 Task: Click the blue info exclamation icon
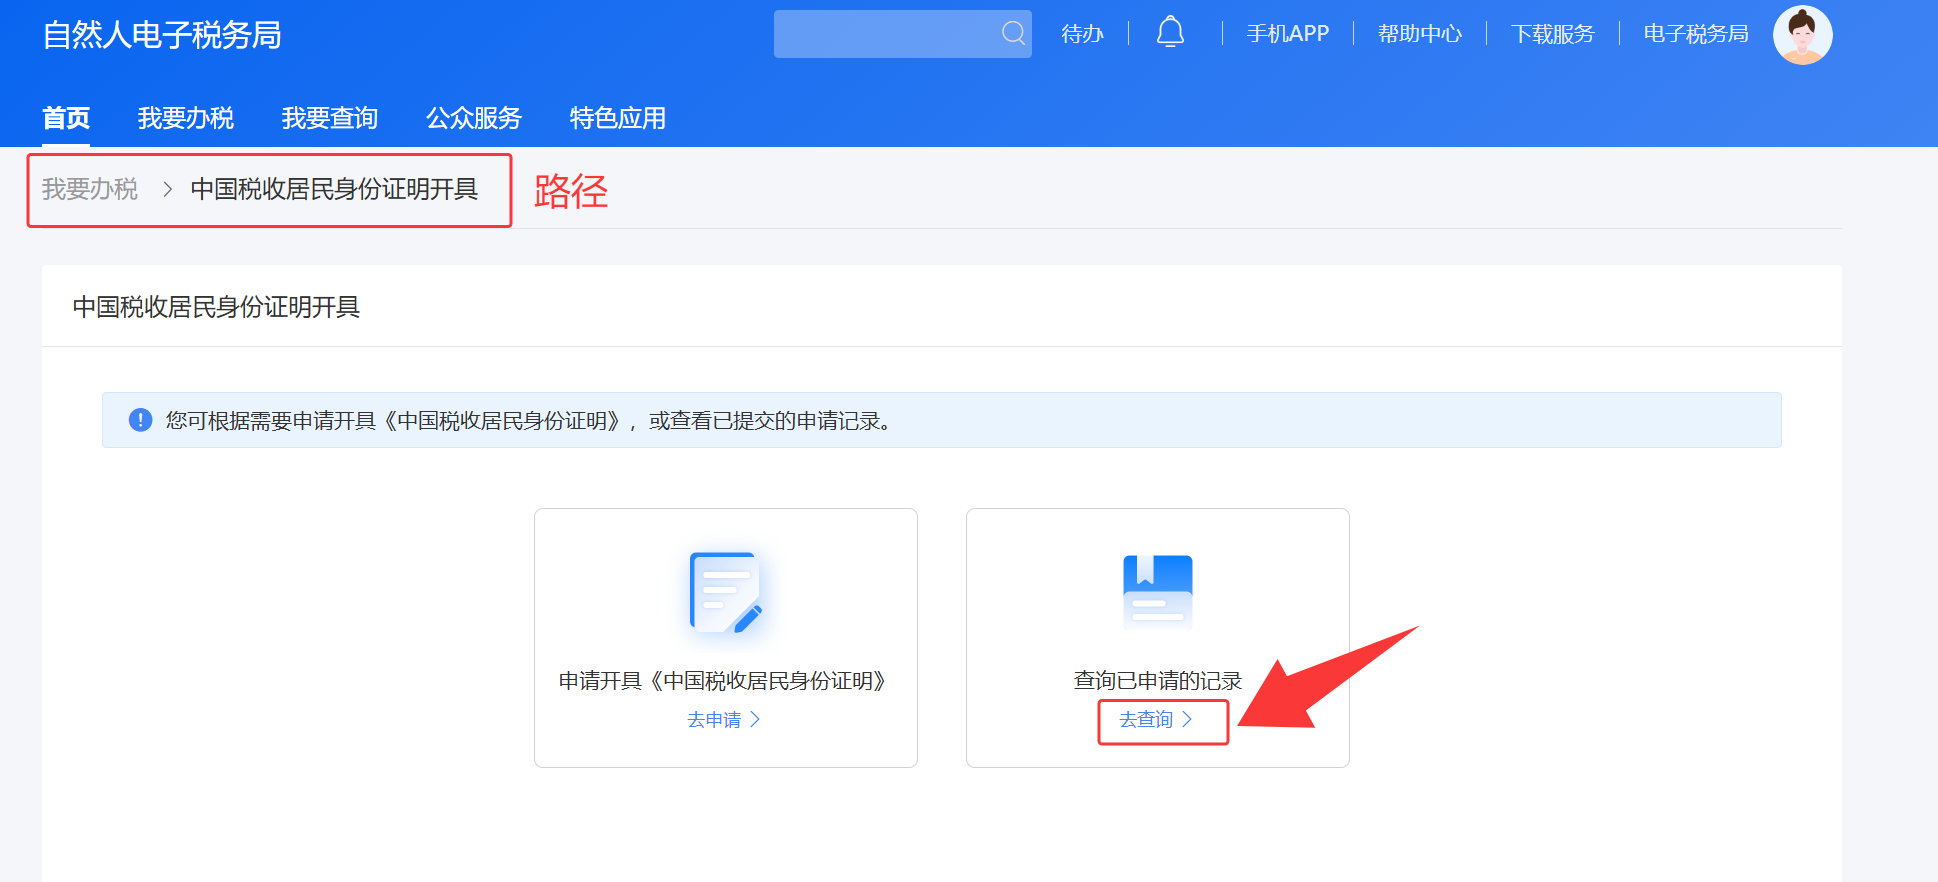[x=141, y=420]
